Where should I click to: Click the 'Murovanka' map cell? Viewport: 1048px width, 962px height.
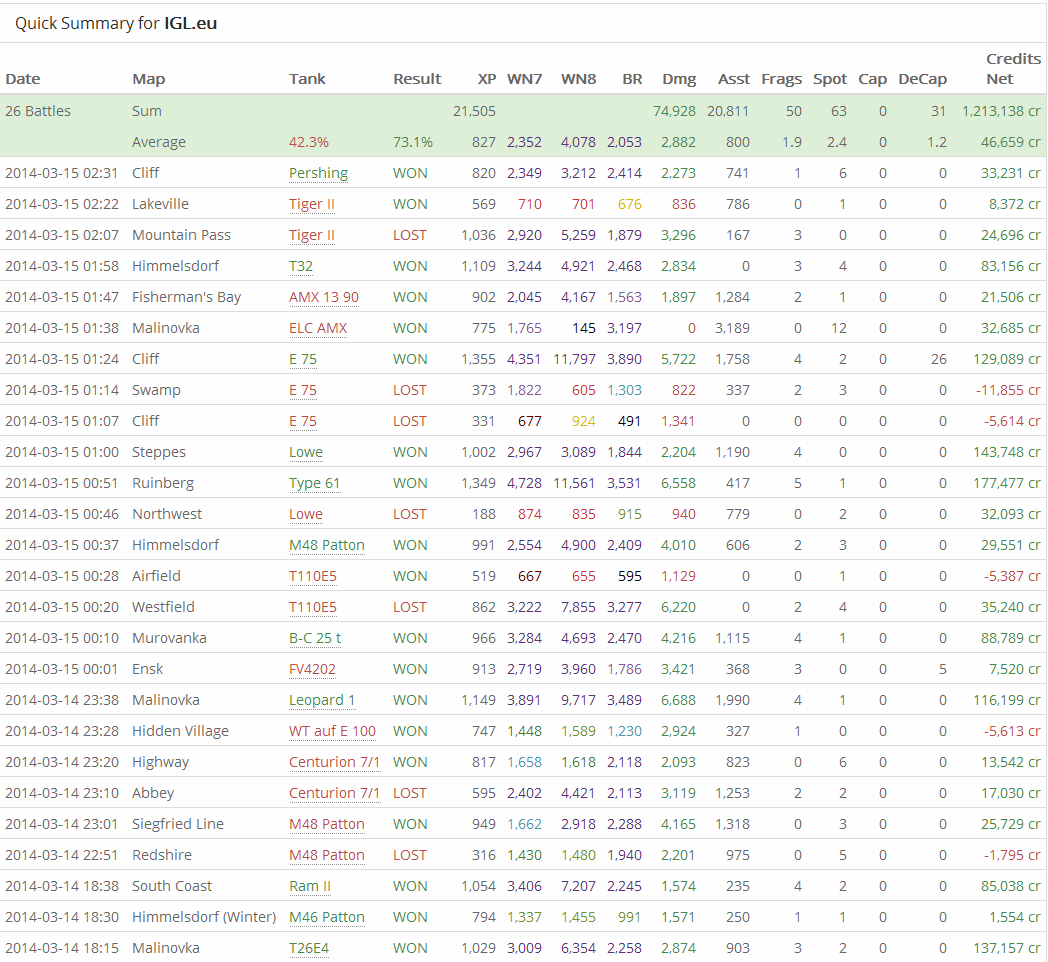[169, 638]
